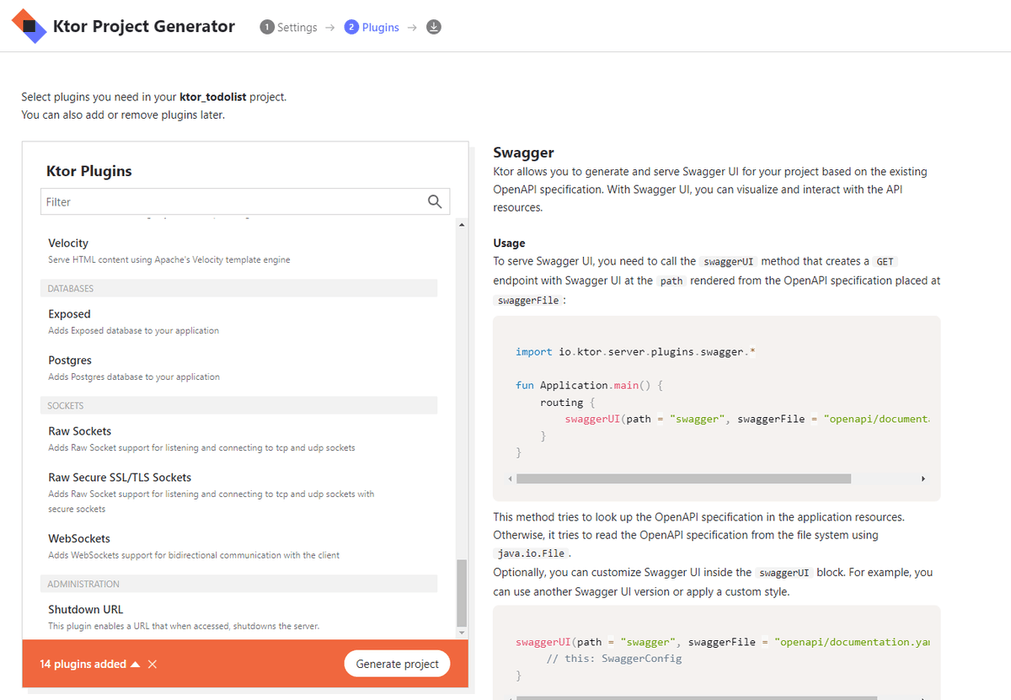Select the Velocity plugin
Screen dimensions: 1011x700
[x=68, y=243]
